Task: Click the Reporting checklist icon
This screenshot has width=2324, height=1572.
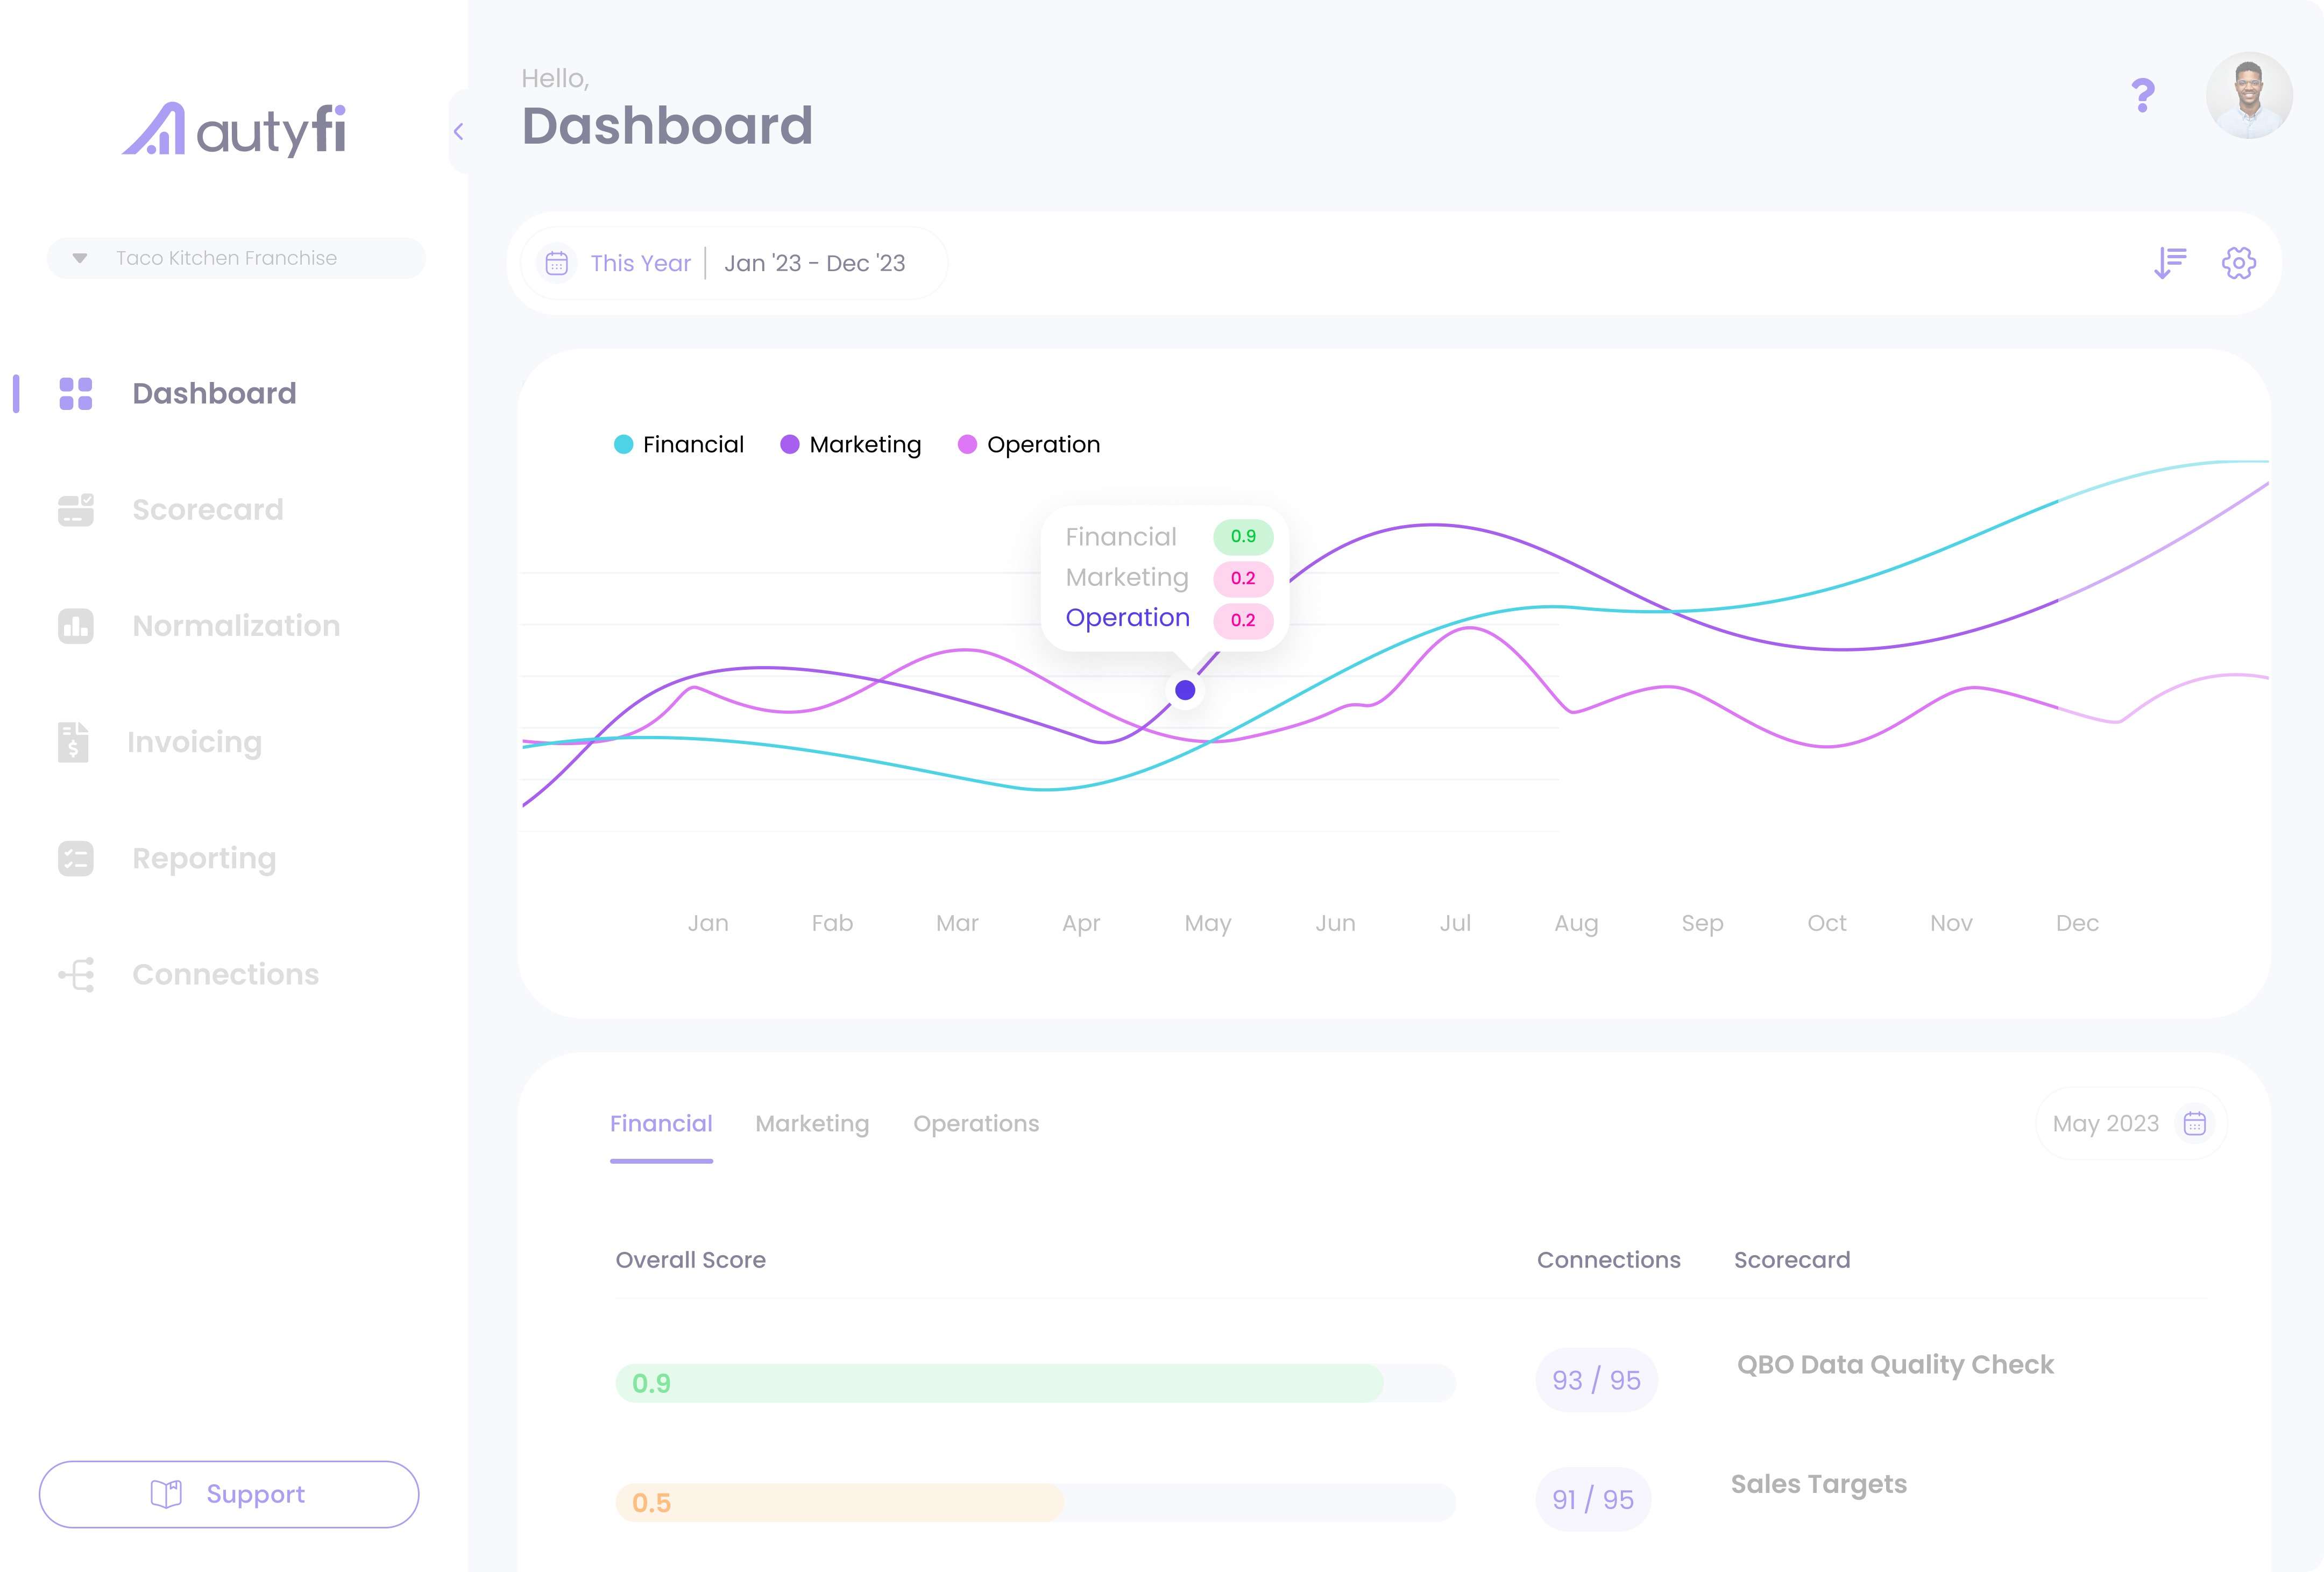Action: [x=76, y=858]
